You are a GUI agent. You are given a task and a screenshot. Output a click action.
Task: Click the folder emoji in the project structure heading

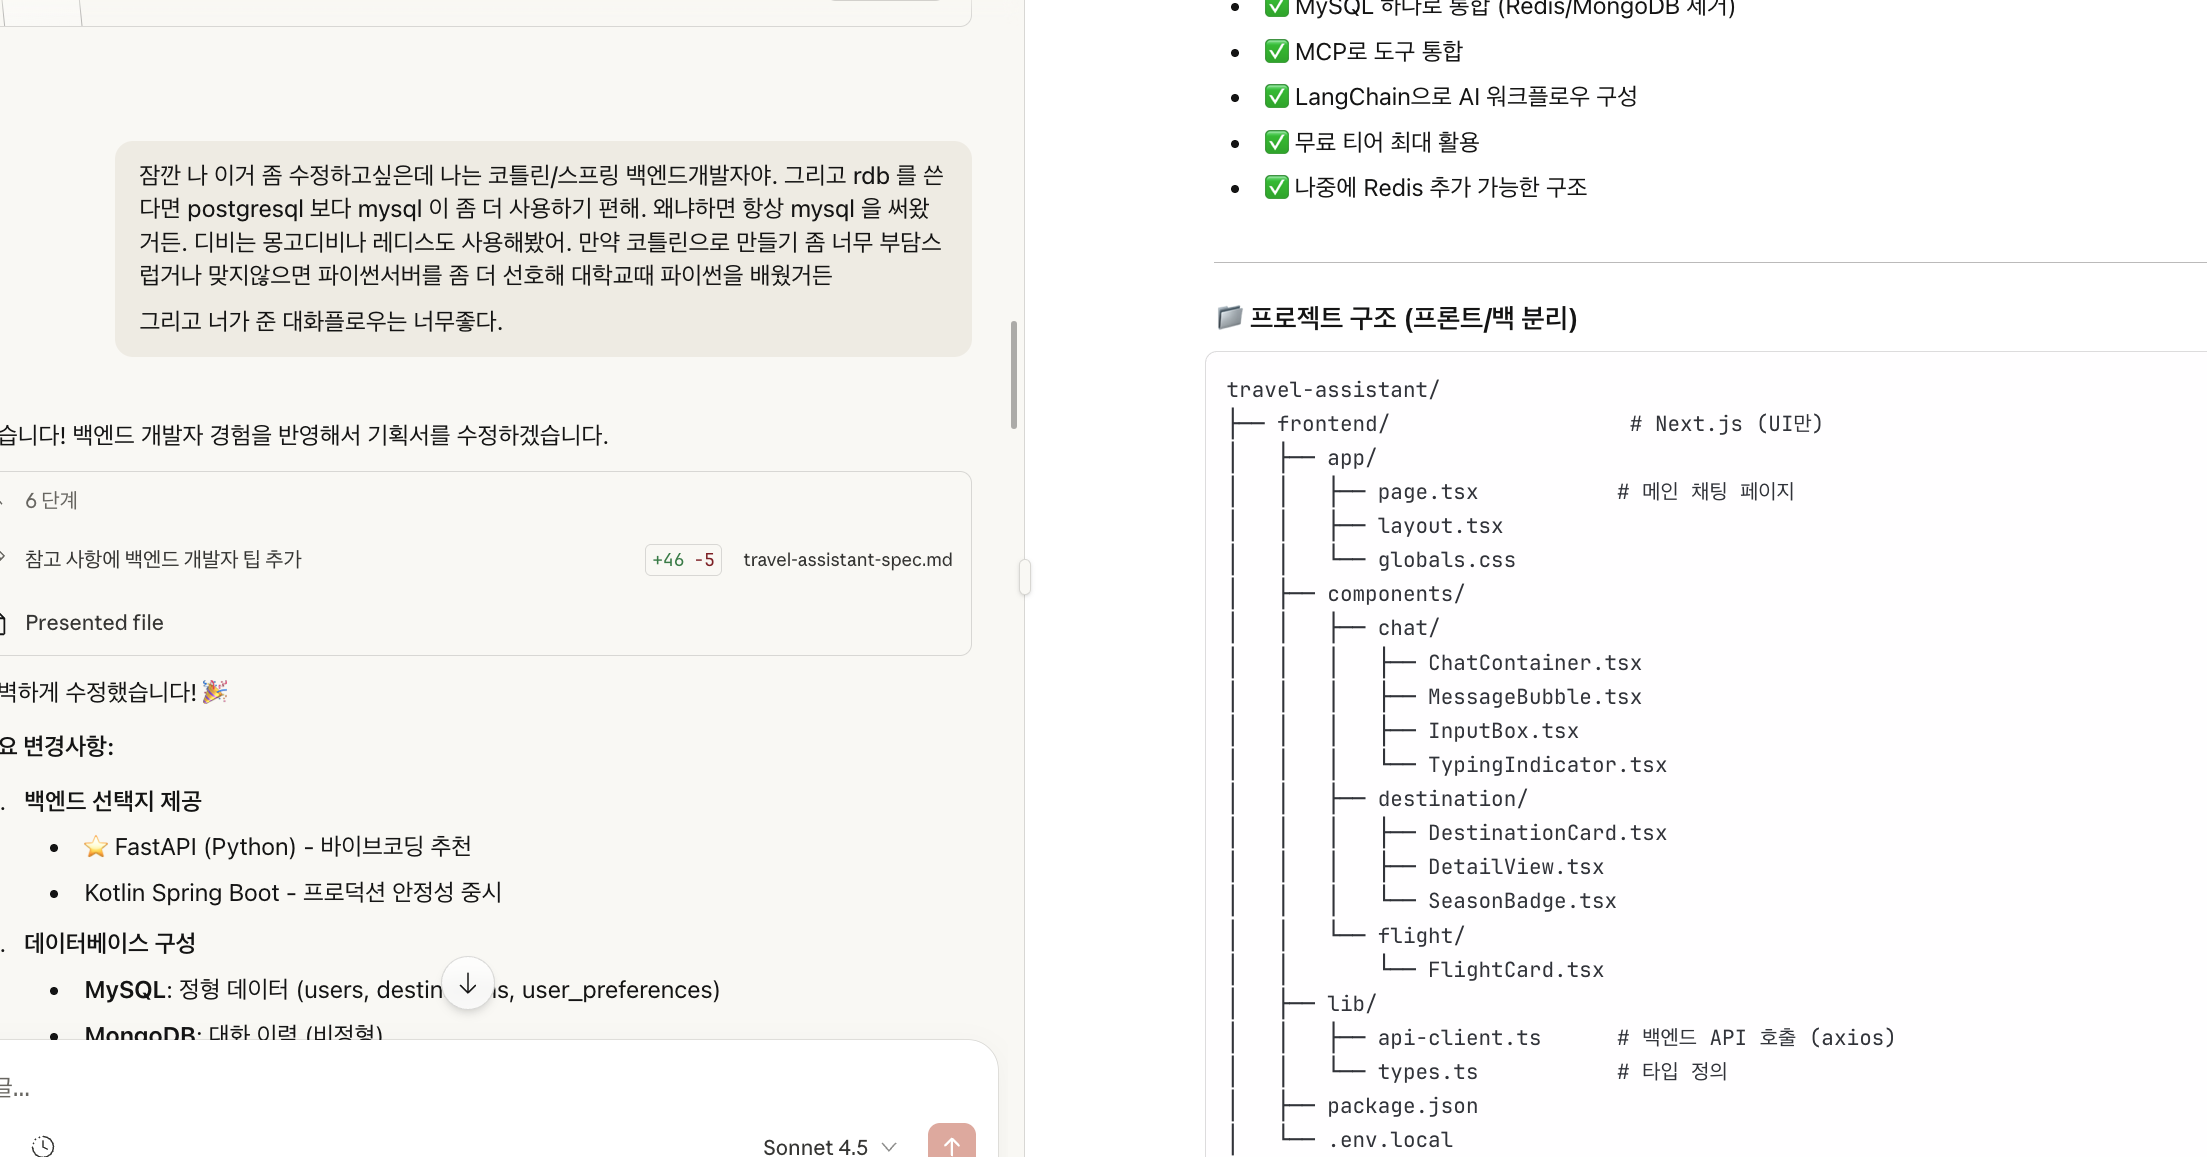point(1229,317)
